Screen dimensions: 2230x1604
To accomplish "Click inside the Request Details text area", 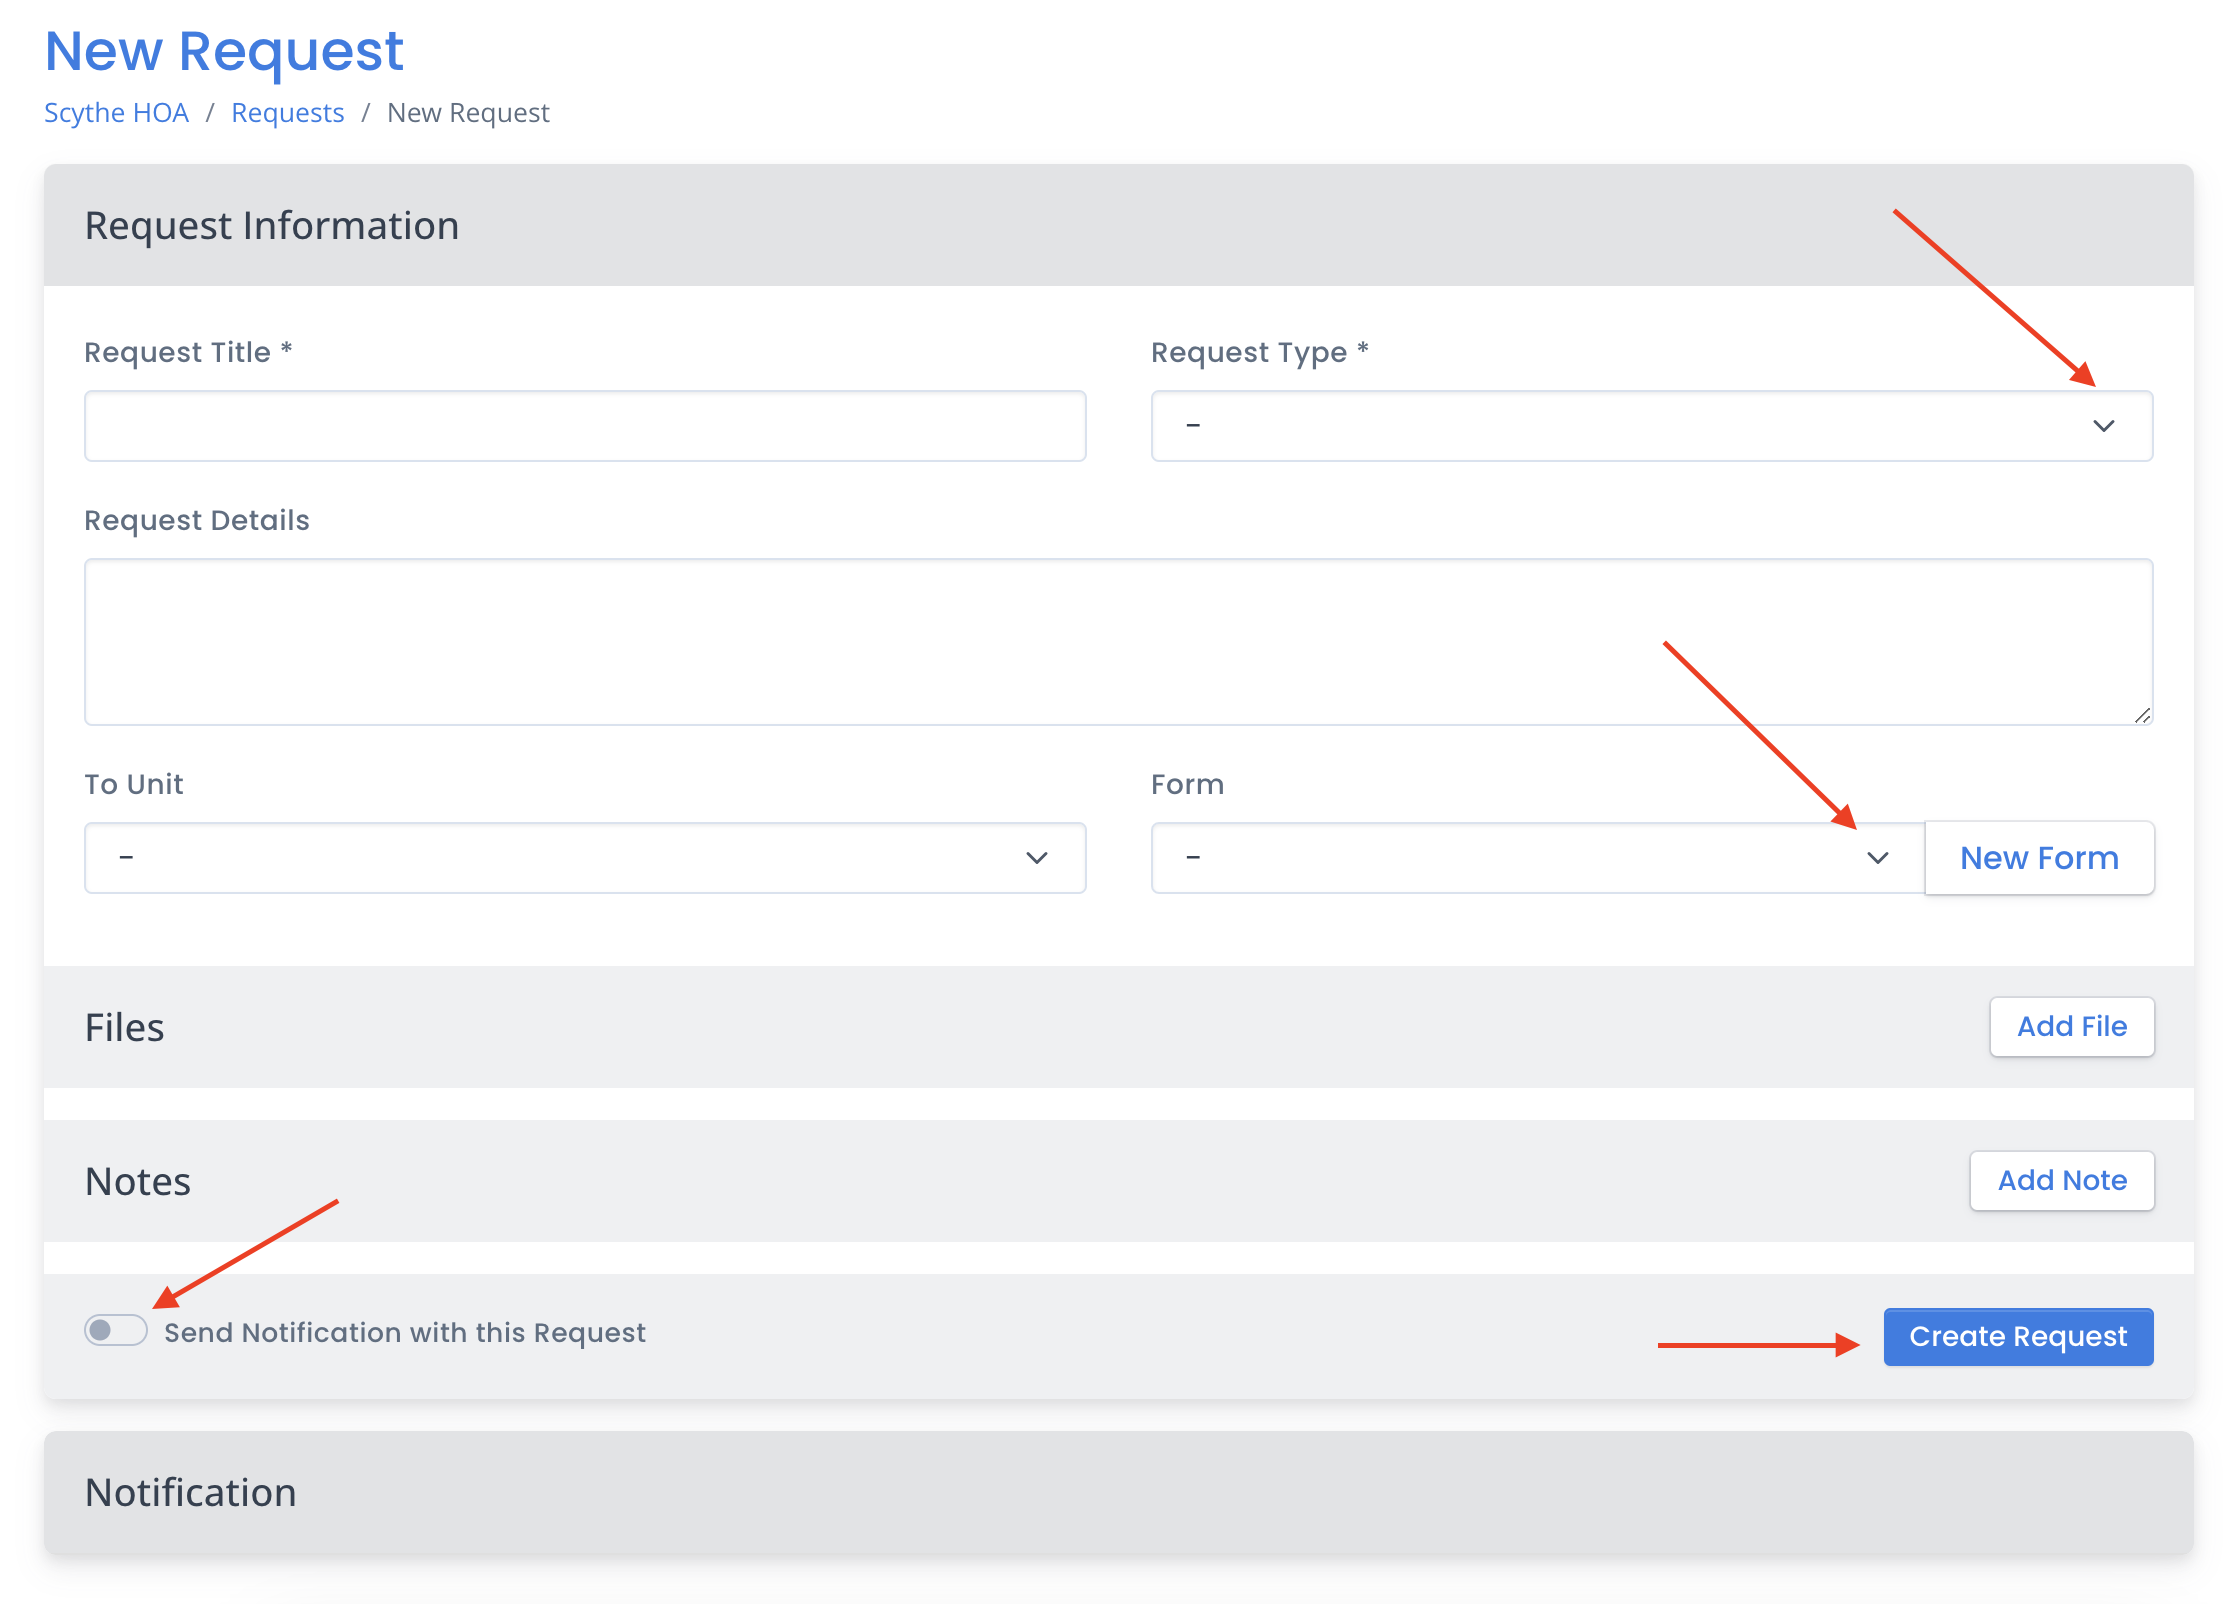I will (x=1119, y=642).
